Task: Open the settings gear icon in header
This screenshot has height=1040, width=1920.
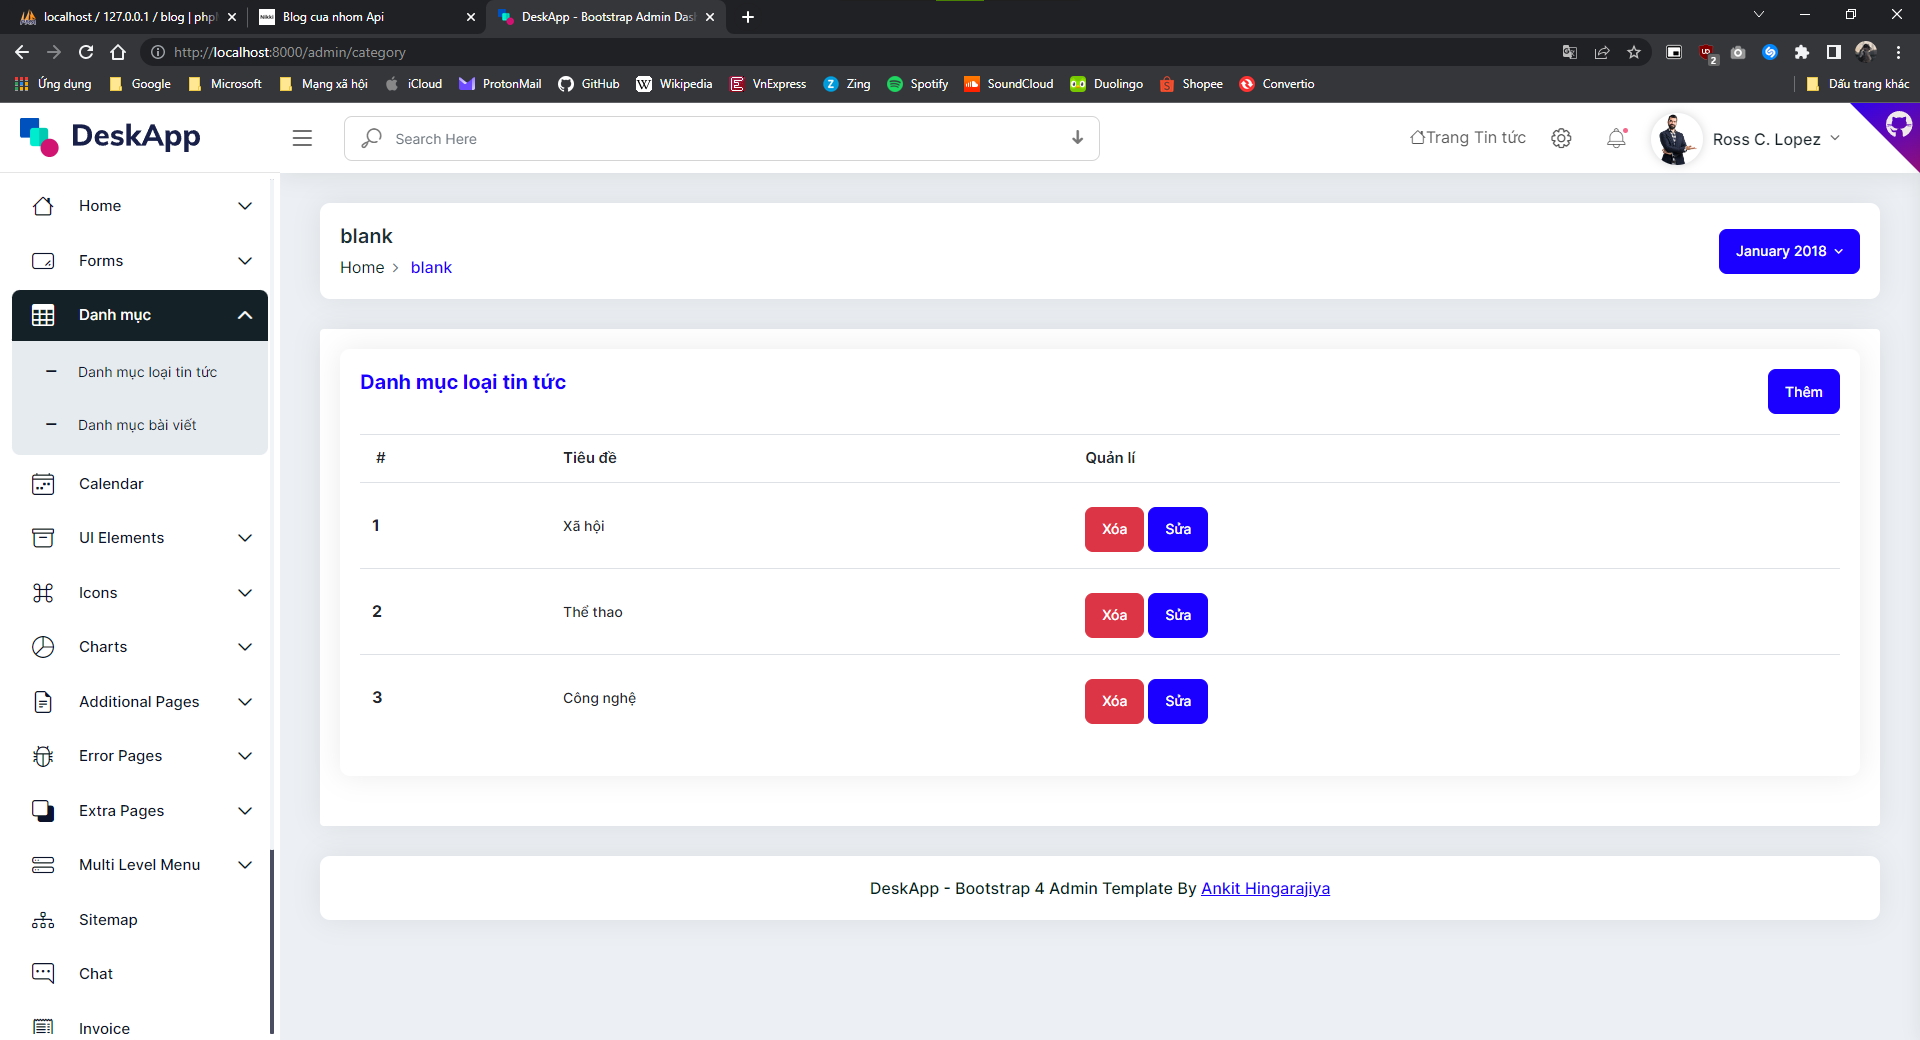Action: [x=1561, y=138]
